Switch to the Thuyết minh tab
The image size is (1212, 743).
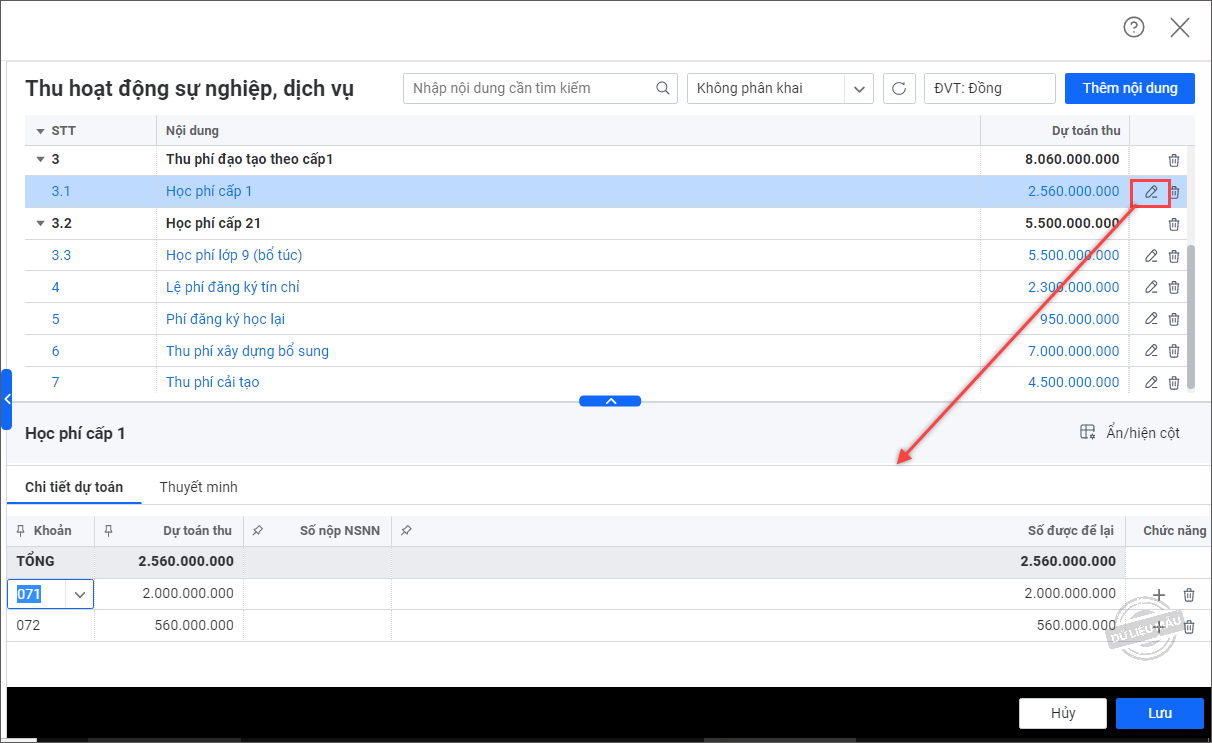[198, 487]
